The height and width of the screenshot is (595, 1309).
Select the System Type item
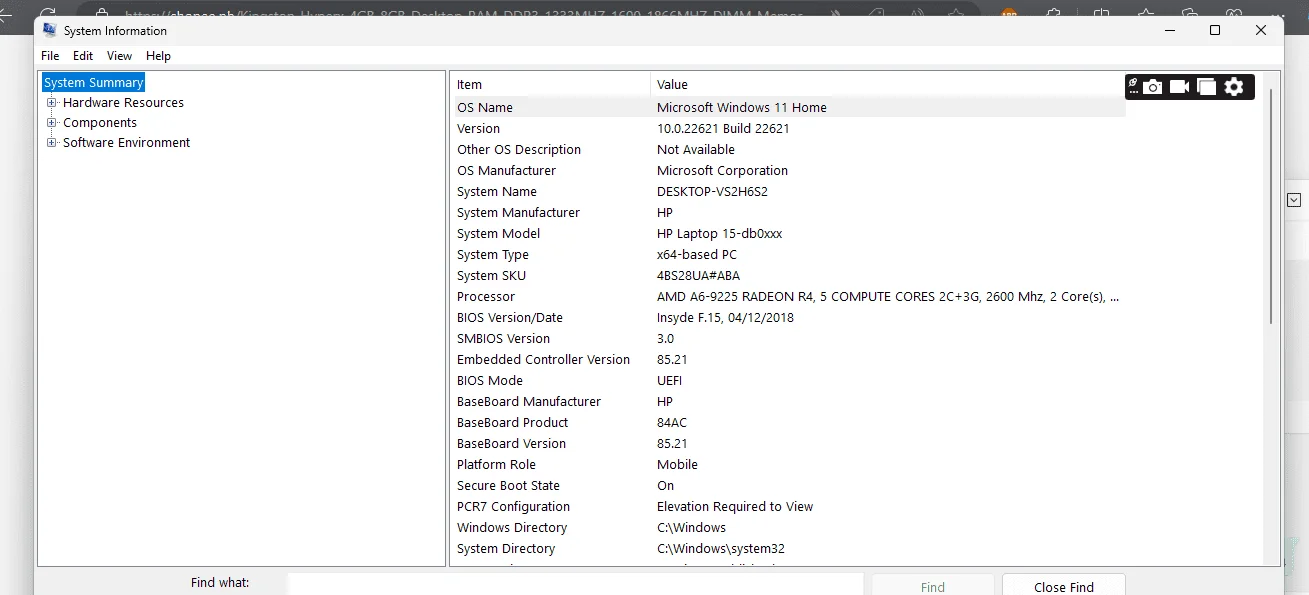point(493,254)
